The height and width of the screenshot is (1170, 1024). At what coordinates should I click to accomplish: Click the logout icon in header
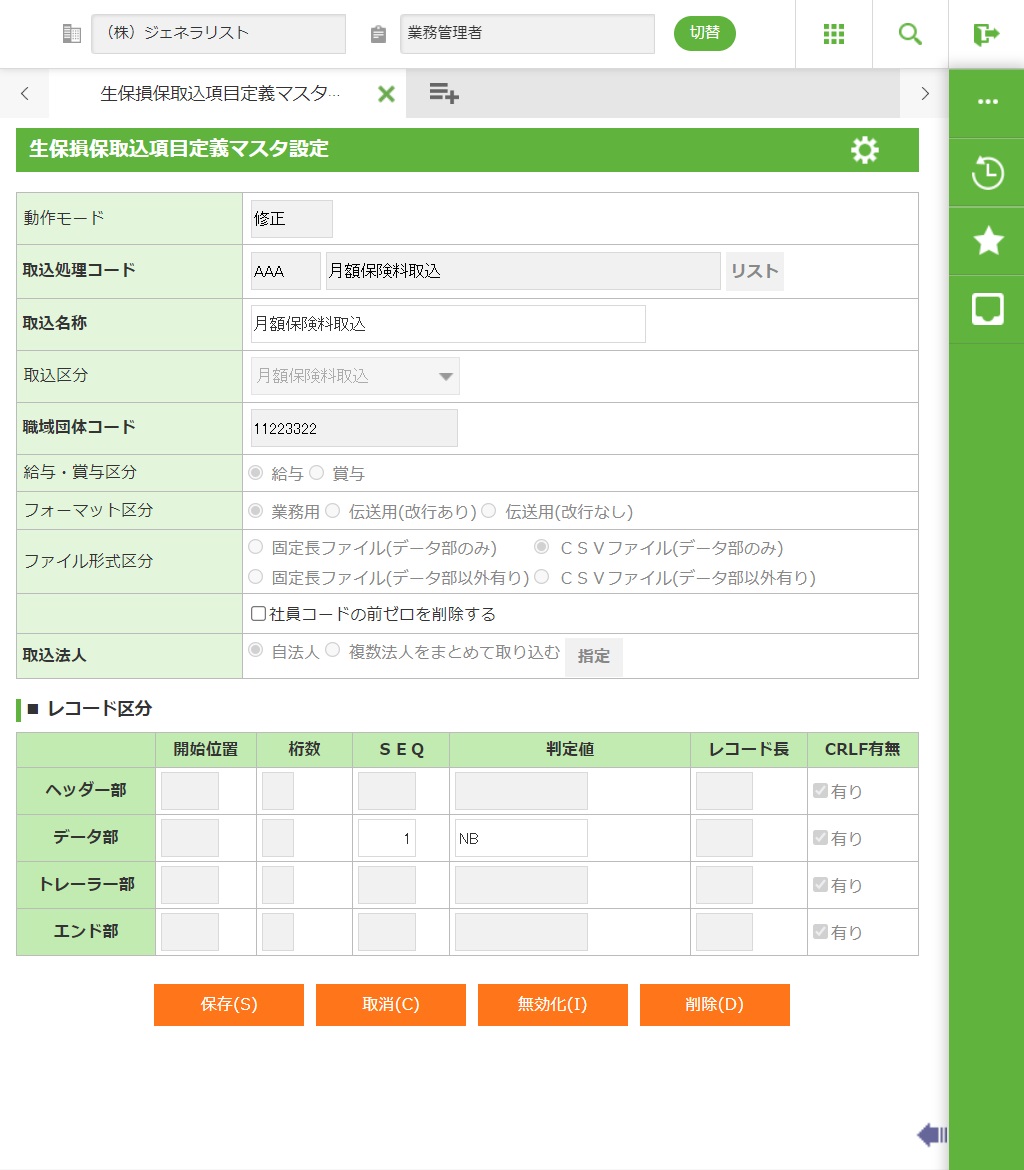(x=986, y=34)
